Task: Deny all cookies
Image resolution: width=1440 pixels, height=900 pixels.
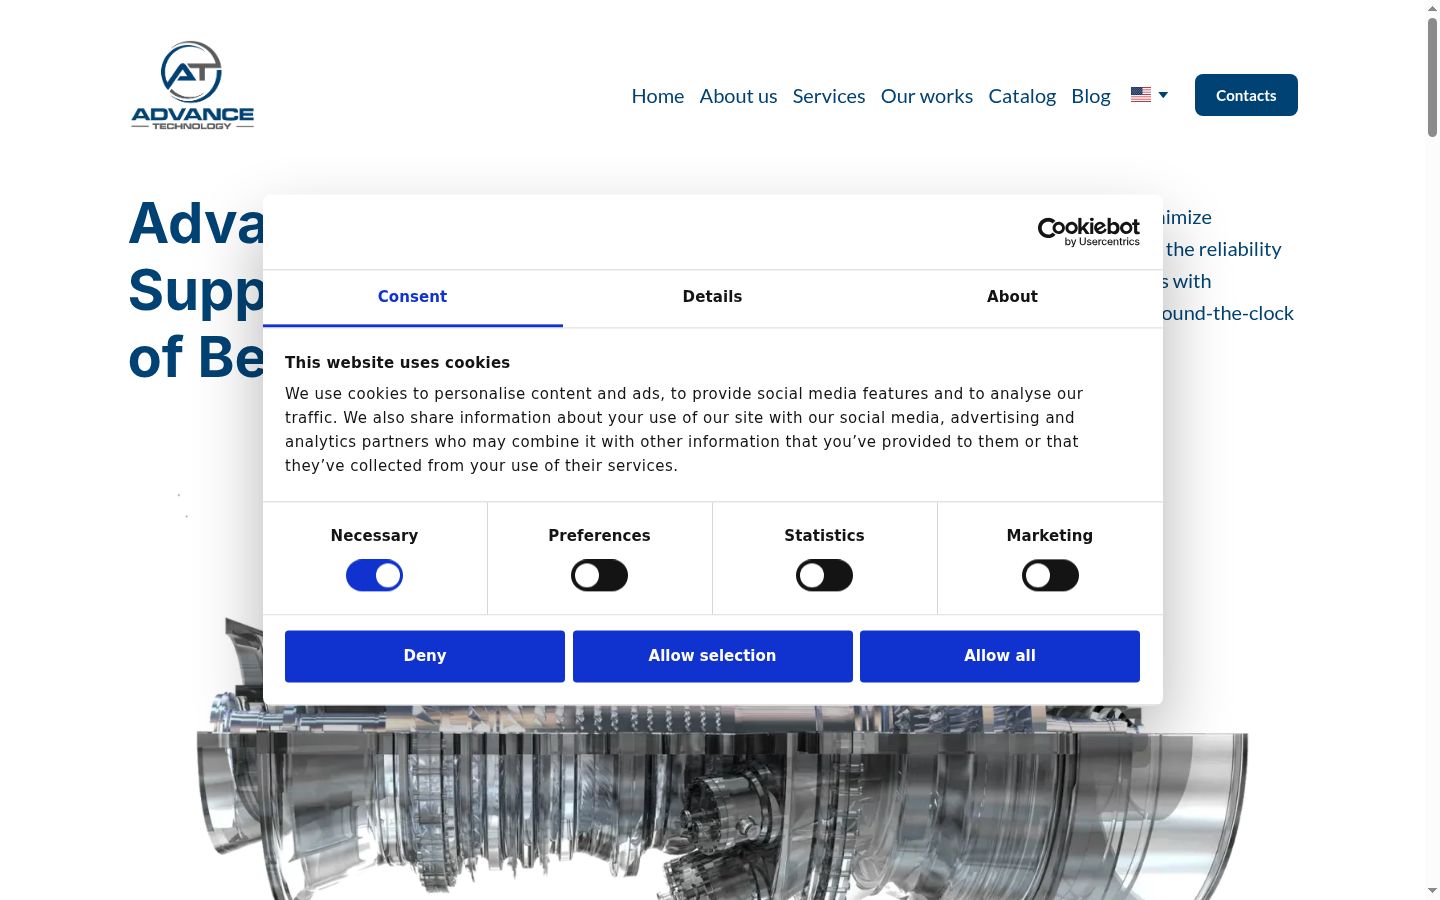Action: [x=425, y=656]
